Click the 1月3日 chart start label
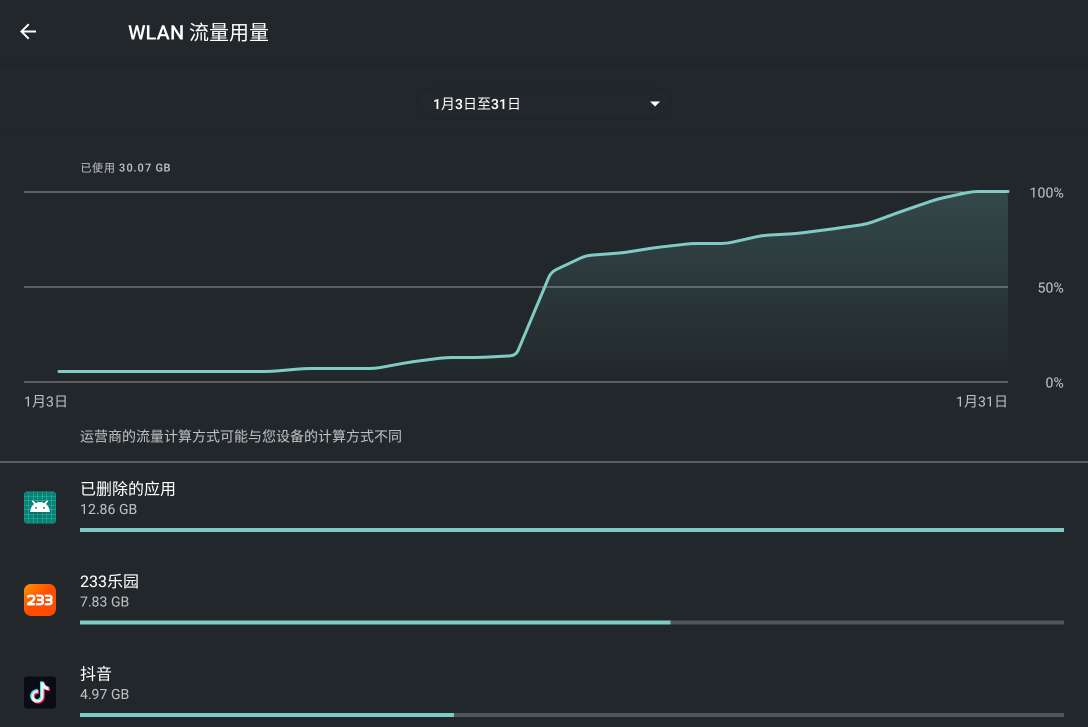The width and height of the screenshot is (1088, 727). 46,402
